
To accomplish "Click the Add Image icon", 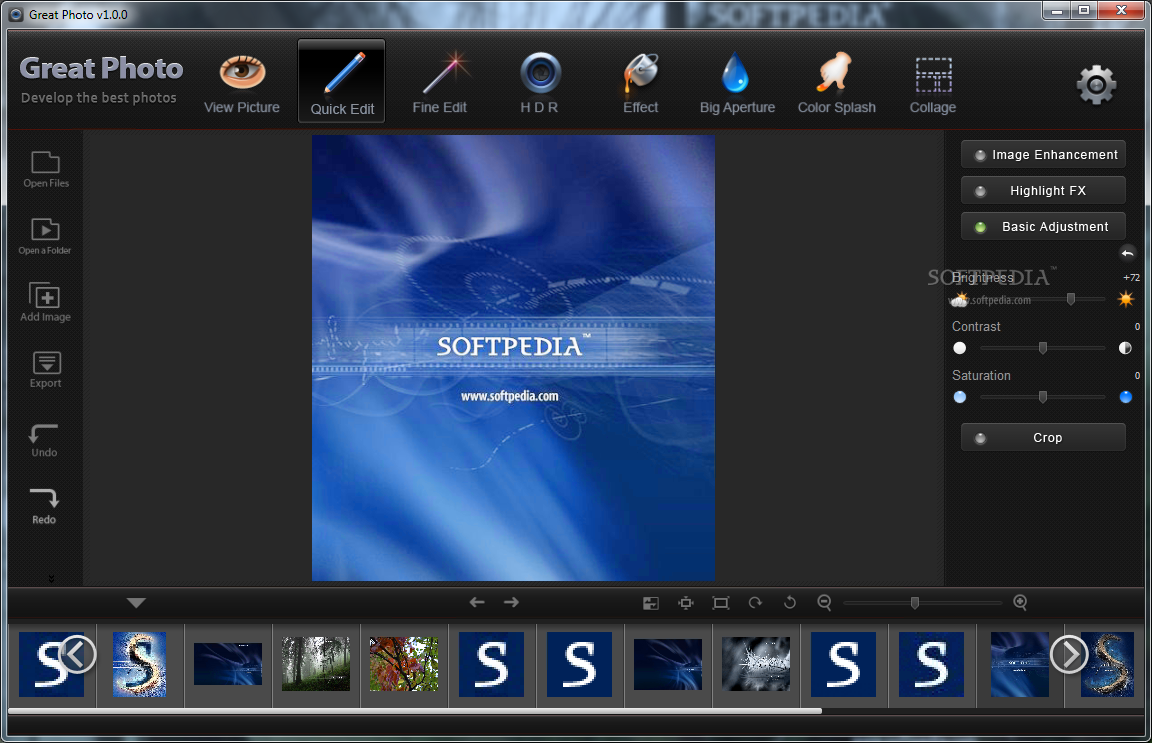I will click(x=46, y=302).
